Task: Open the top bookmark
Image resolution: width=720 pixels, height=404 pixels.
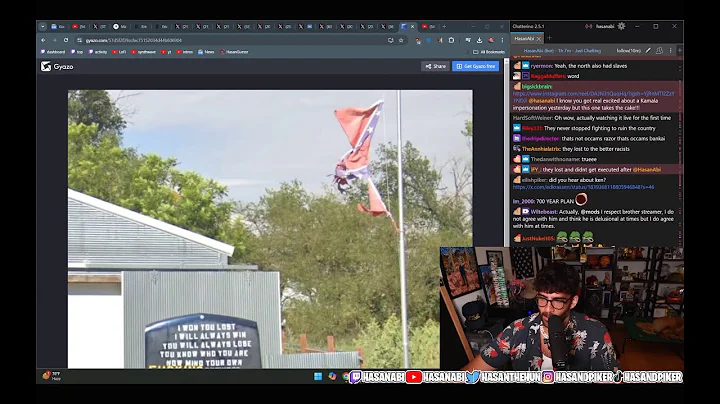Action: pos(77,52)
